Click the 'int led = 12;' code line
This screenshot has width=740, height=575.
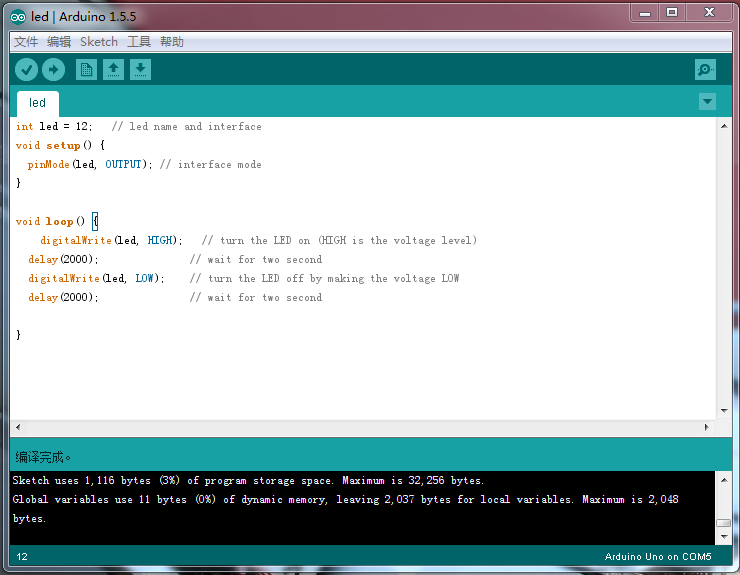[54, 127]
